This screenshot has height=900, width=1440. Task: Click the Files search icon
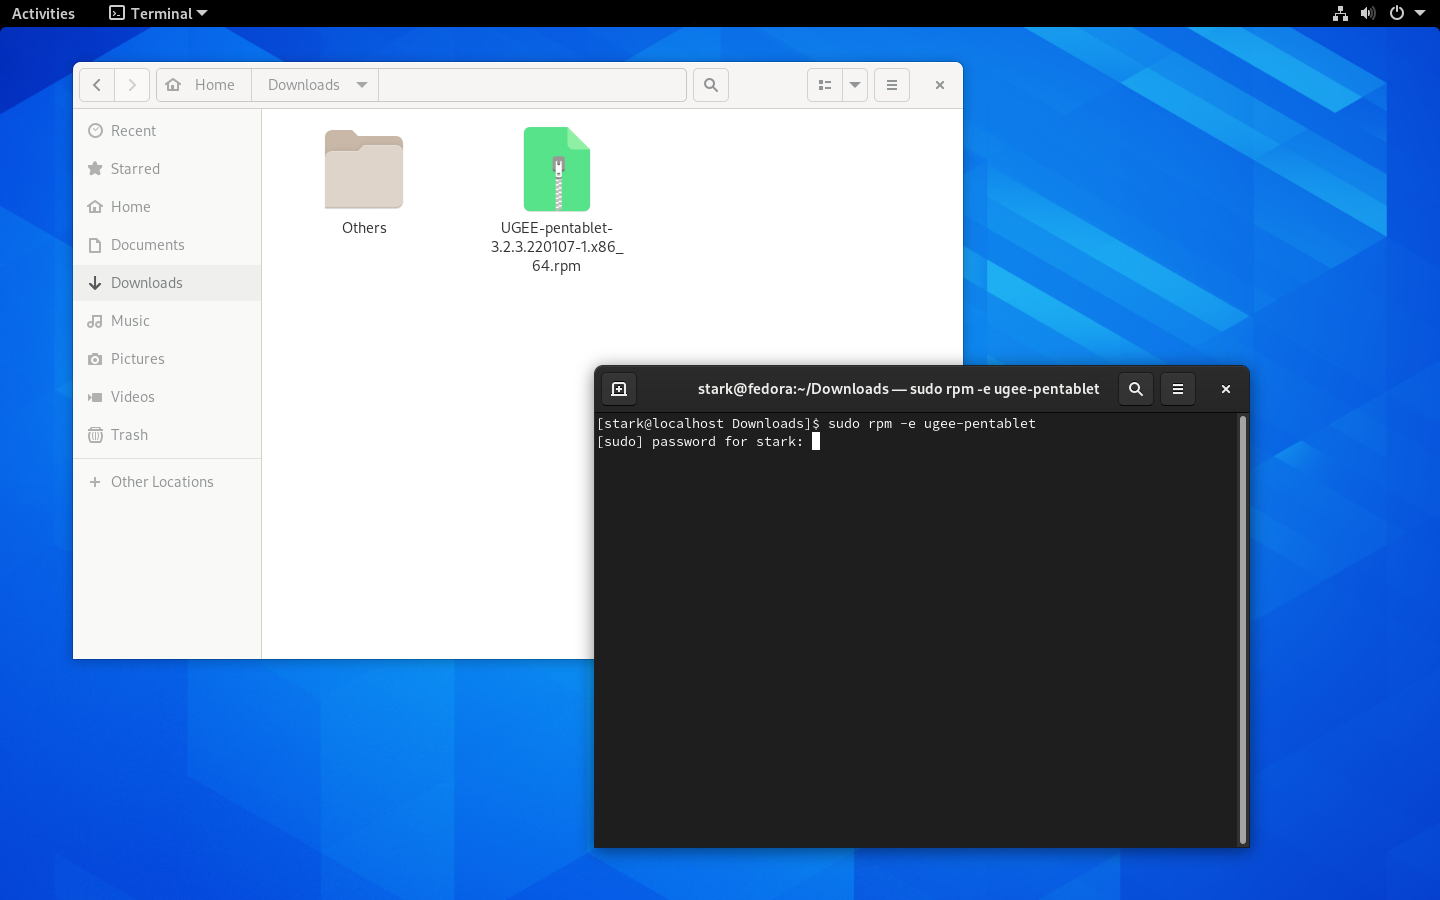(x=711, y=85)
